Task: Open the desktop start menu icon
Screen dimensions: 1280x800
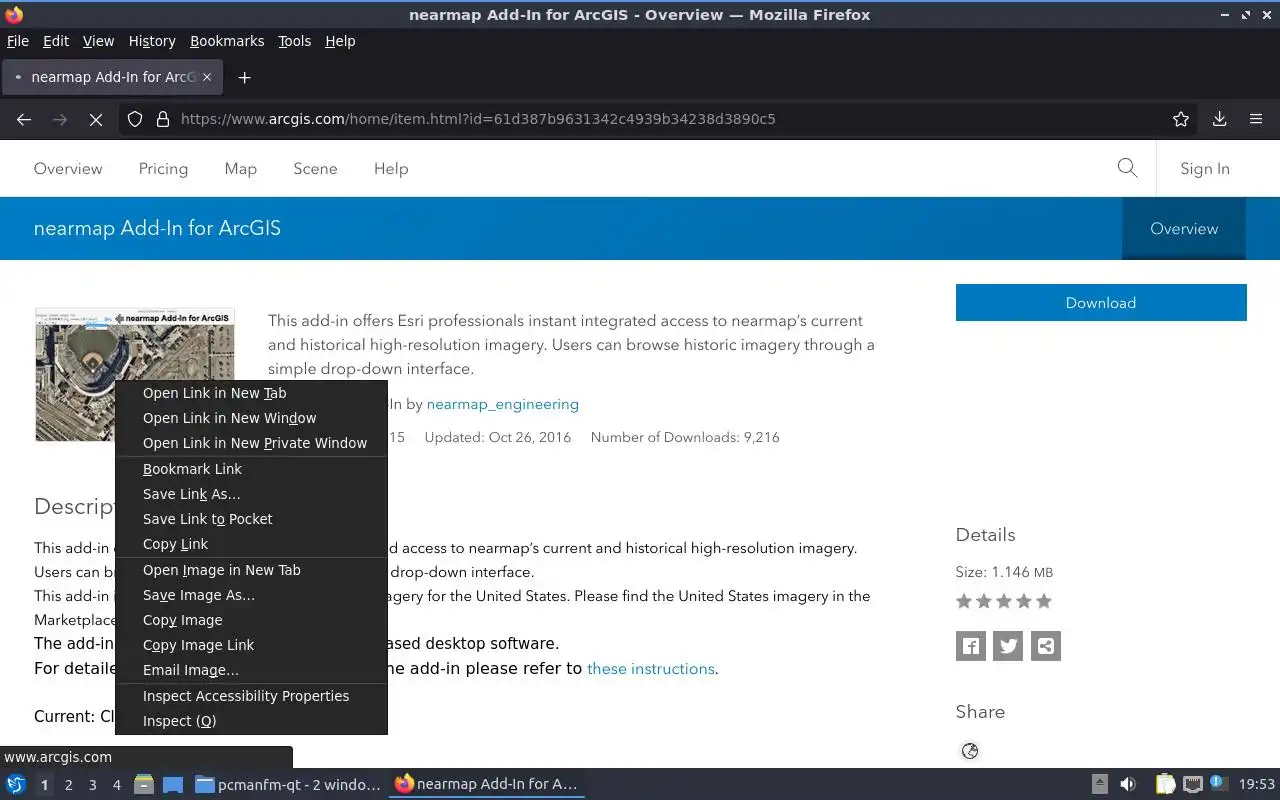Action: click(x=16, y=784)
